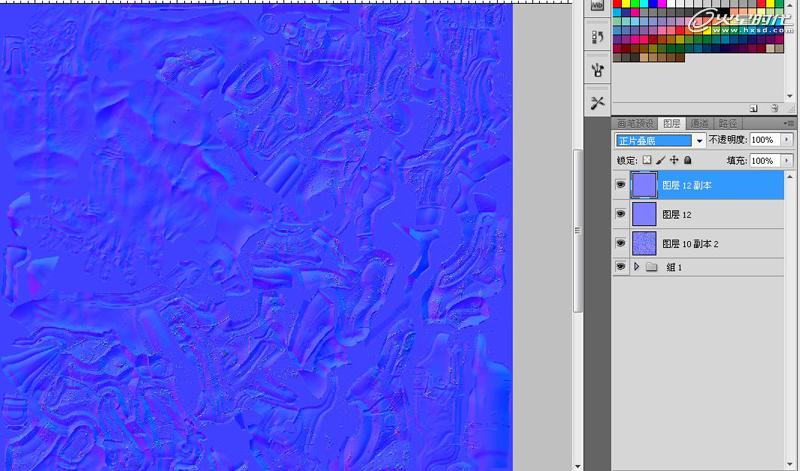Select the 图层 10 副本 2 layer name
800x471 pixels.
[690, 244]
